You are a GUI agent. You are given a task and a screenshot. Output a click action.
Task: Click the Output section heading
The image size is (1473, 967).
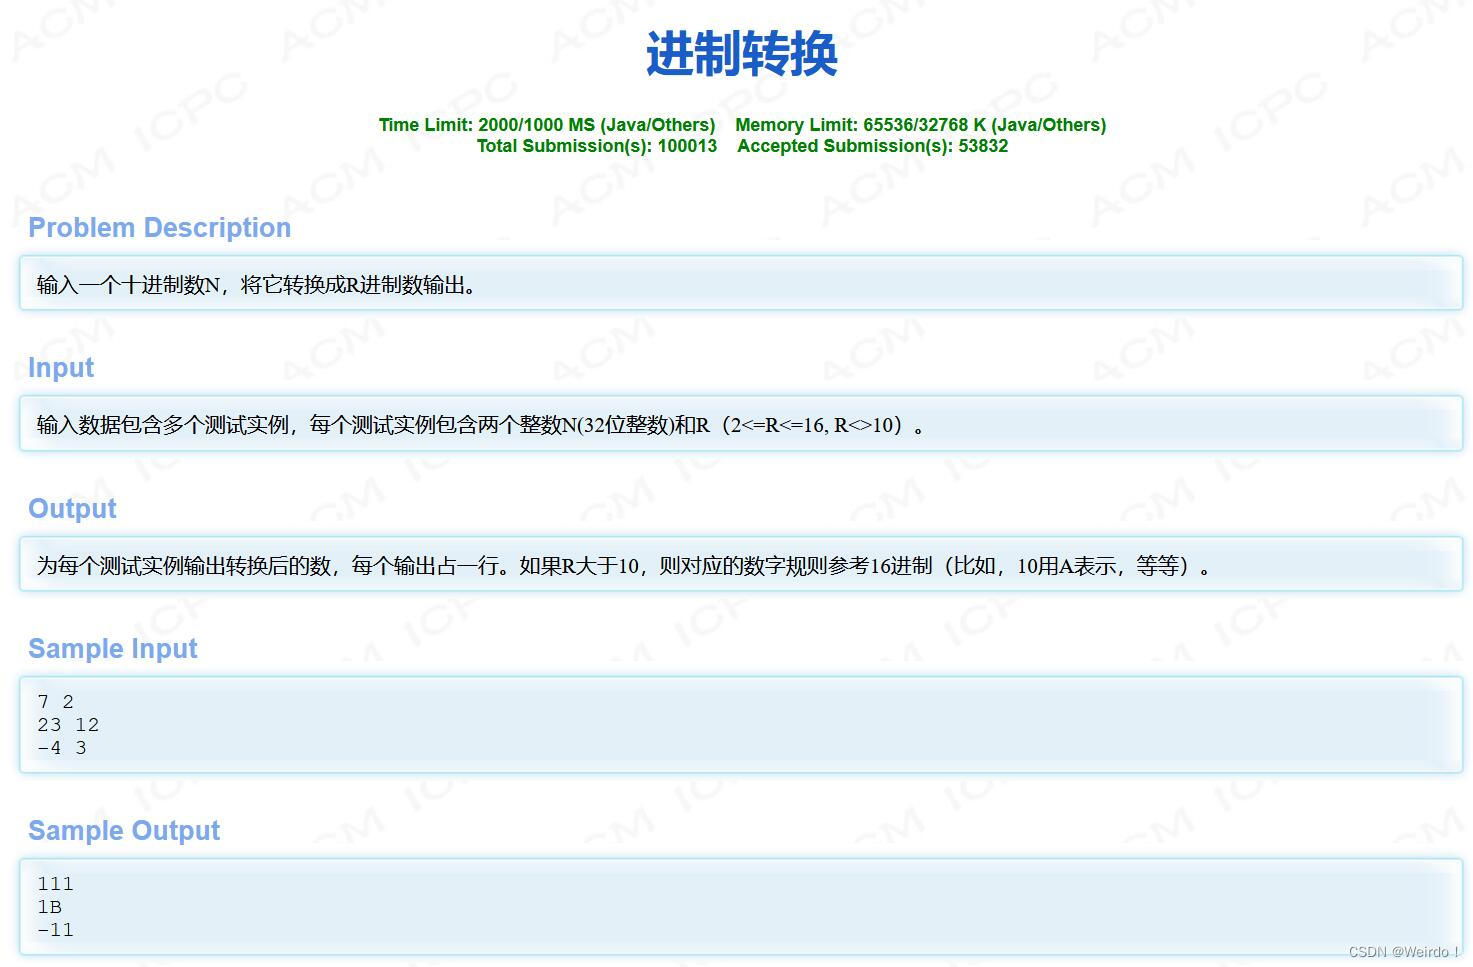71,509
